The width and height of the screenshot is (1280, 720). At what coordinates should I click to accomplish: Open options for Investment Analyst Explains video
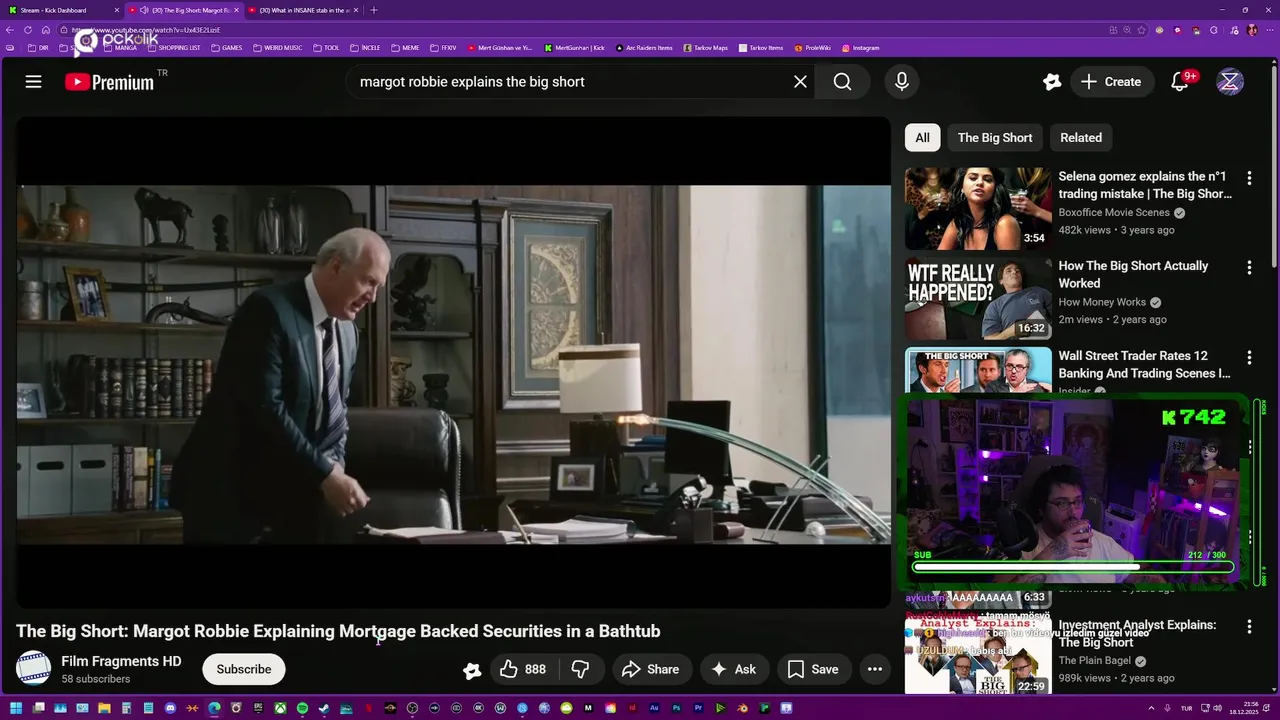(1249, 627)
